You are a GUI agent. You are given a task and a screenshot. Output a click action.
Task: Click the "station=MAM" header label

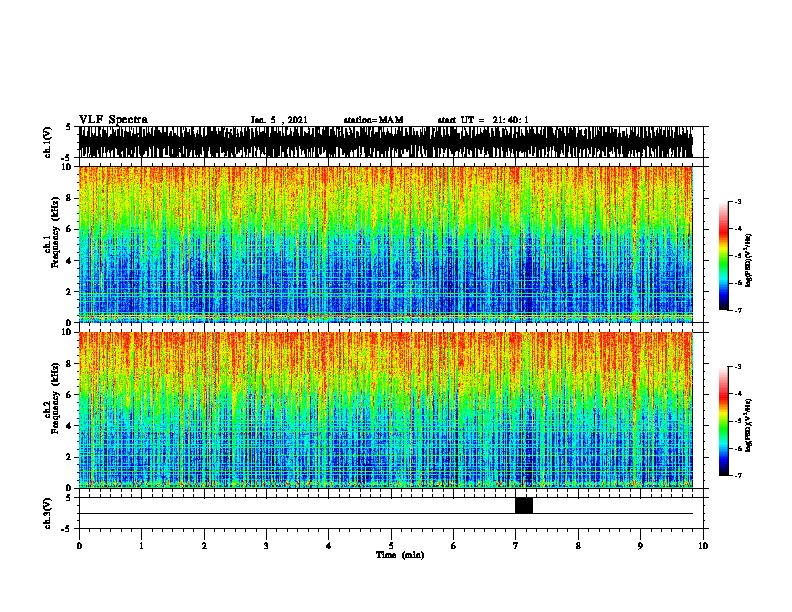[373, 120]
